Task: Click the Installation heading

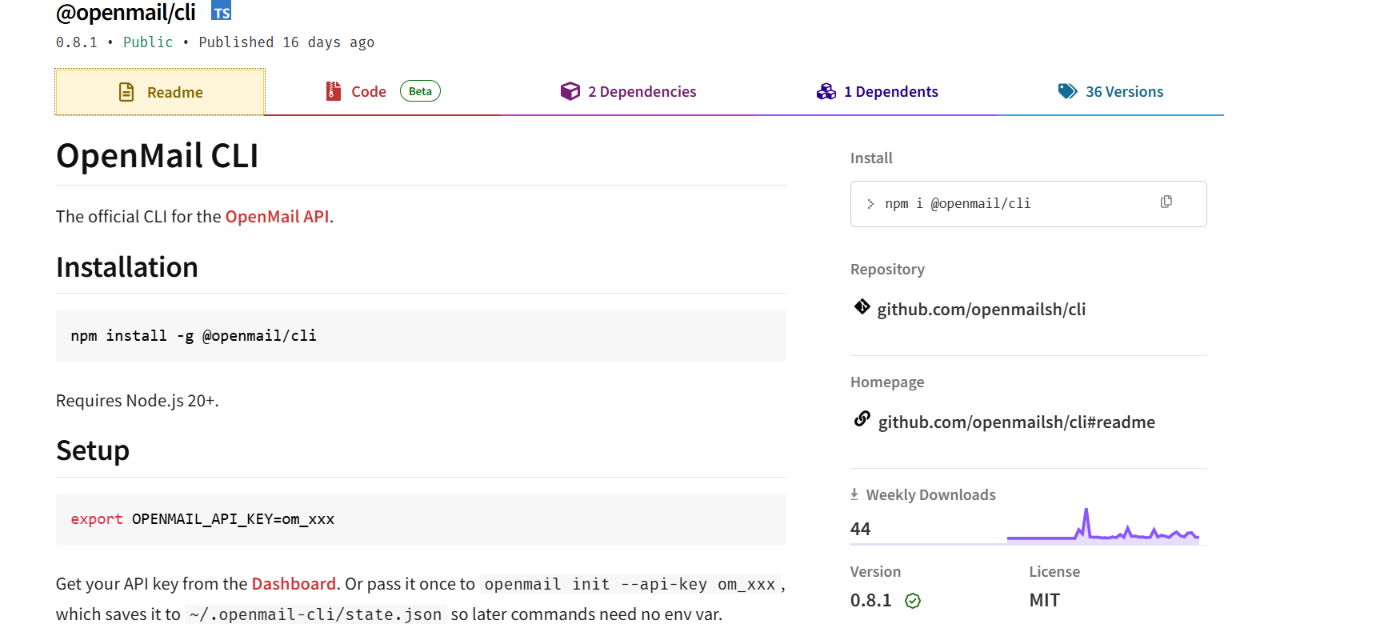Action: click(127, 267)
